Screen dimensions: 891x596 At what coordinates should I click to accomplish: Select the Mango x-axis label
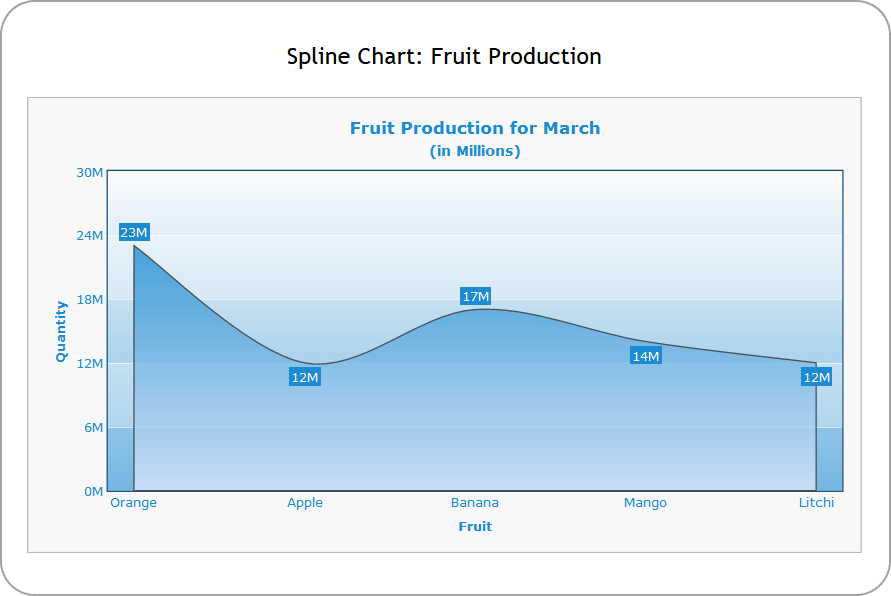(x=645, y=503)
